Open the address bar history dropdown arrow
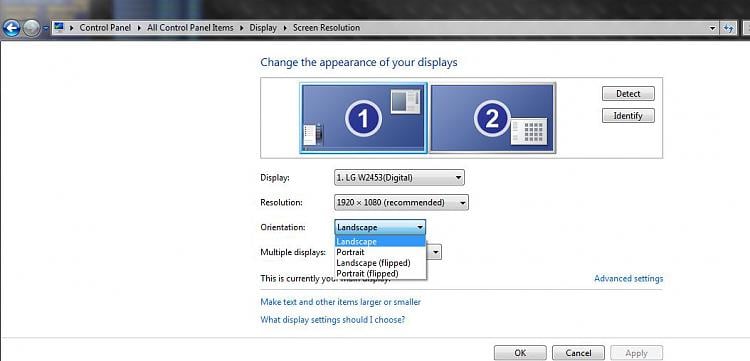The image size is (750, 361). coord(713,28)
